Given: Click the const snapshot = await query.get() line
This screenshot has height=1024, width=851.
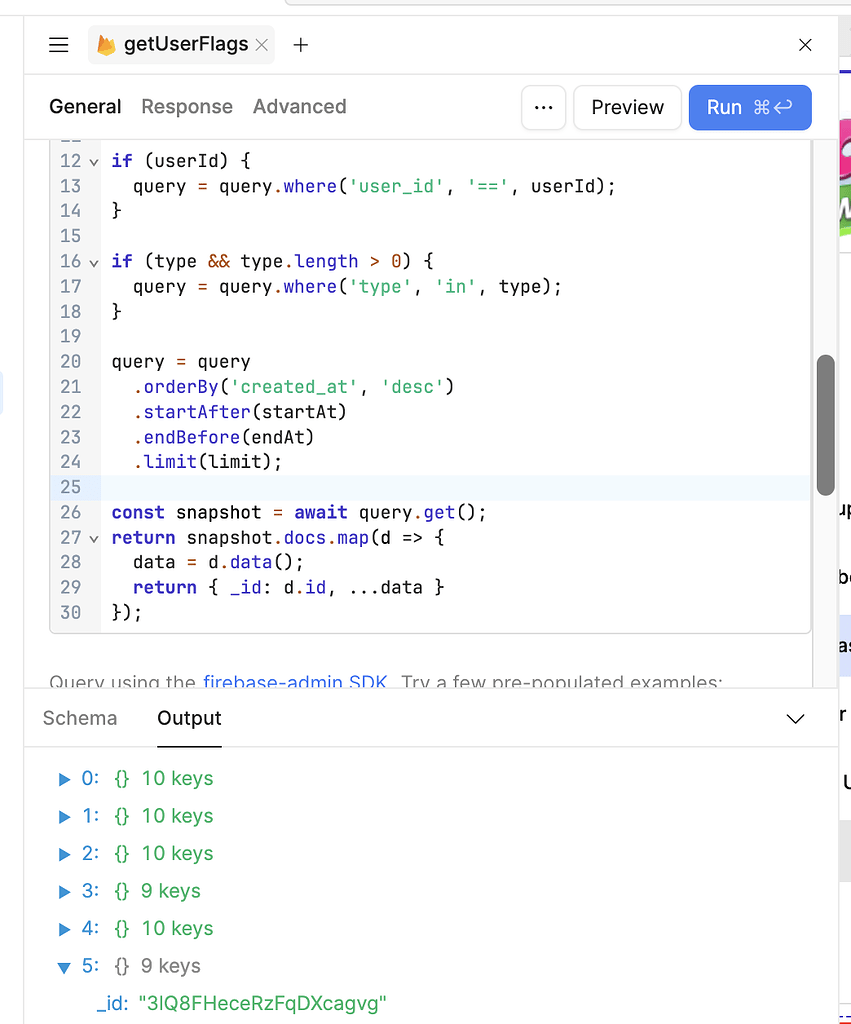Looking at the screenshot, I should click(x=299, y=513).
